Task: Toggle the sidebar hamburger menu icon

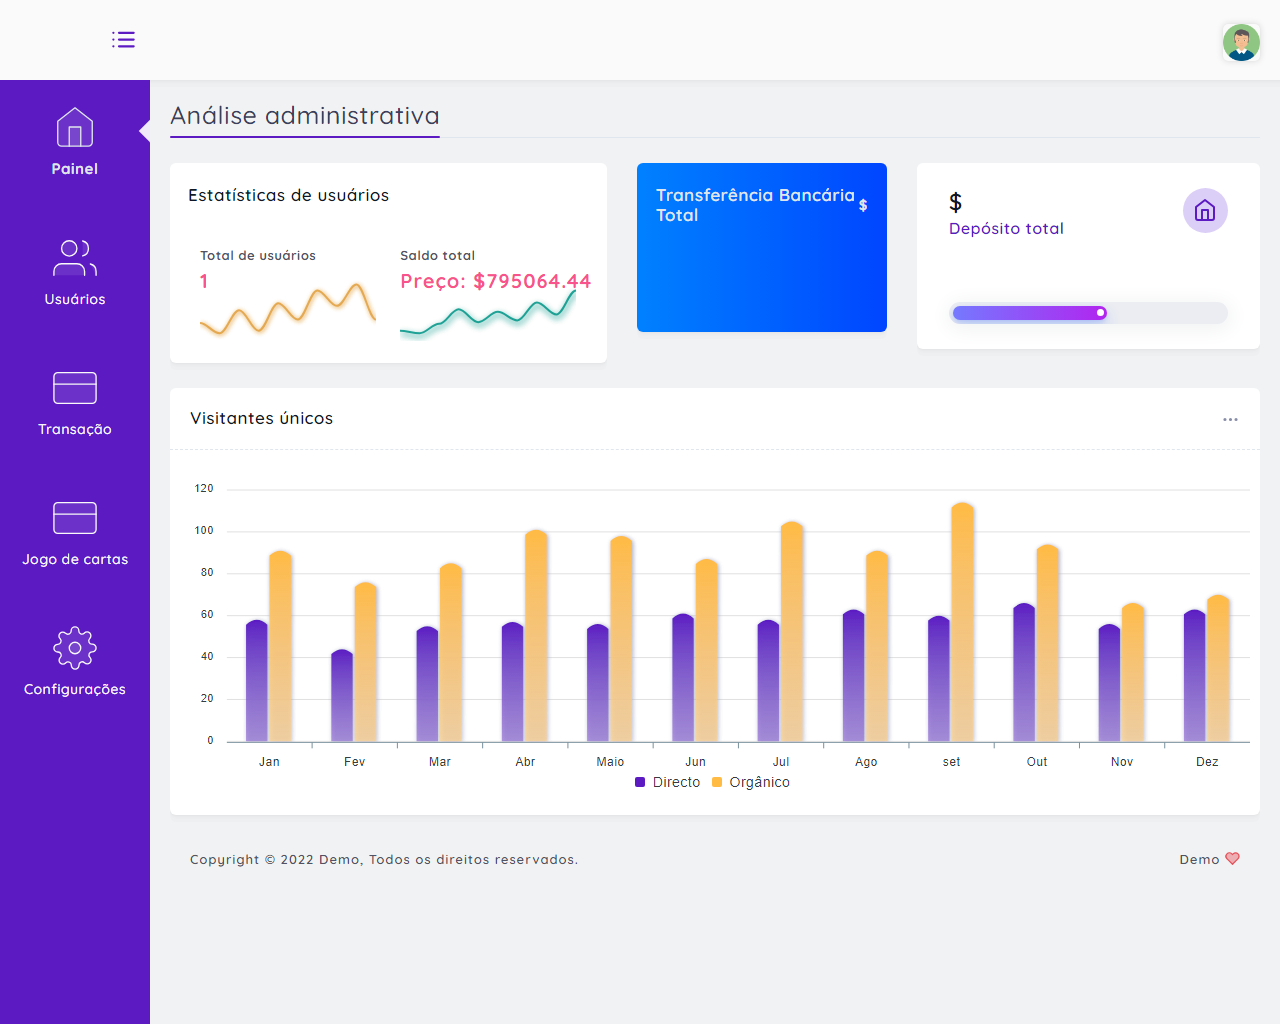Action: (123, 40)
